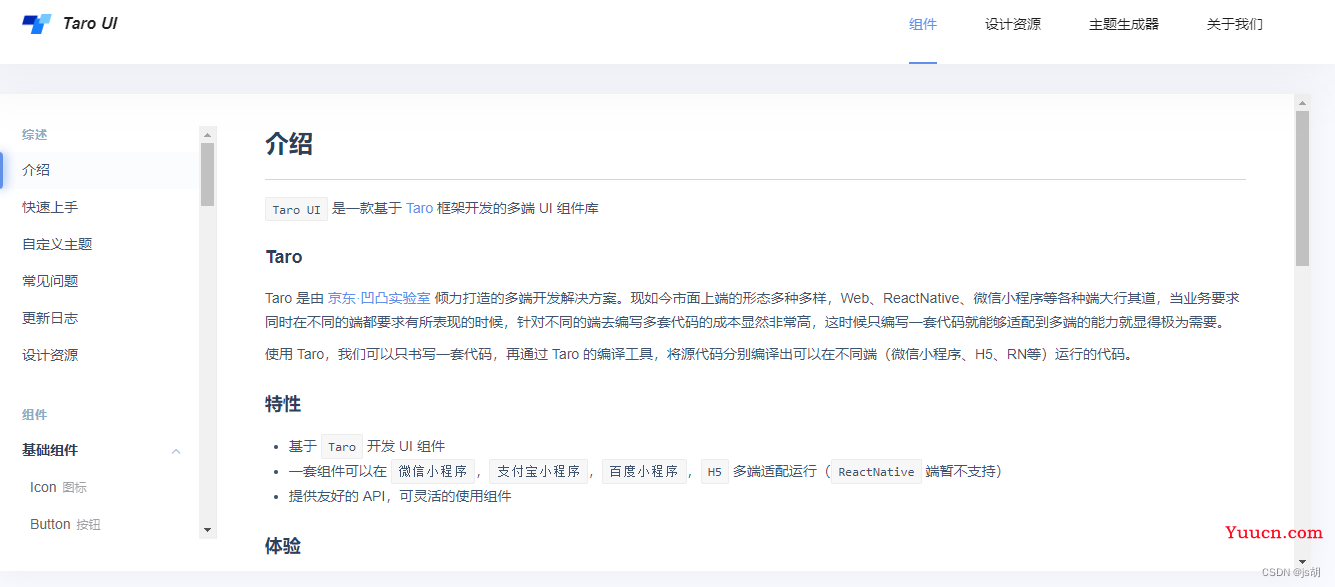This screenshot has height=587, width=1335.
Task: Click the main page scrollbar thumb
Action: pyautogui.click(x=1302, y=188)
